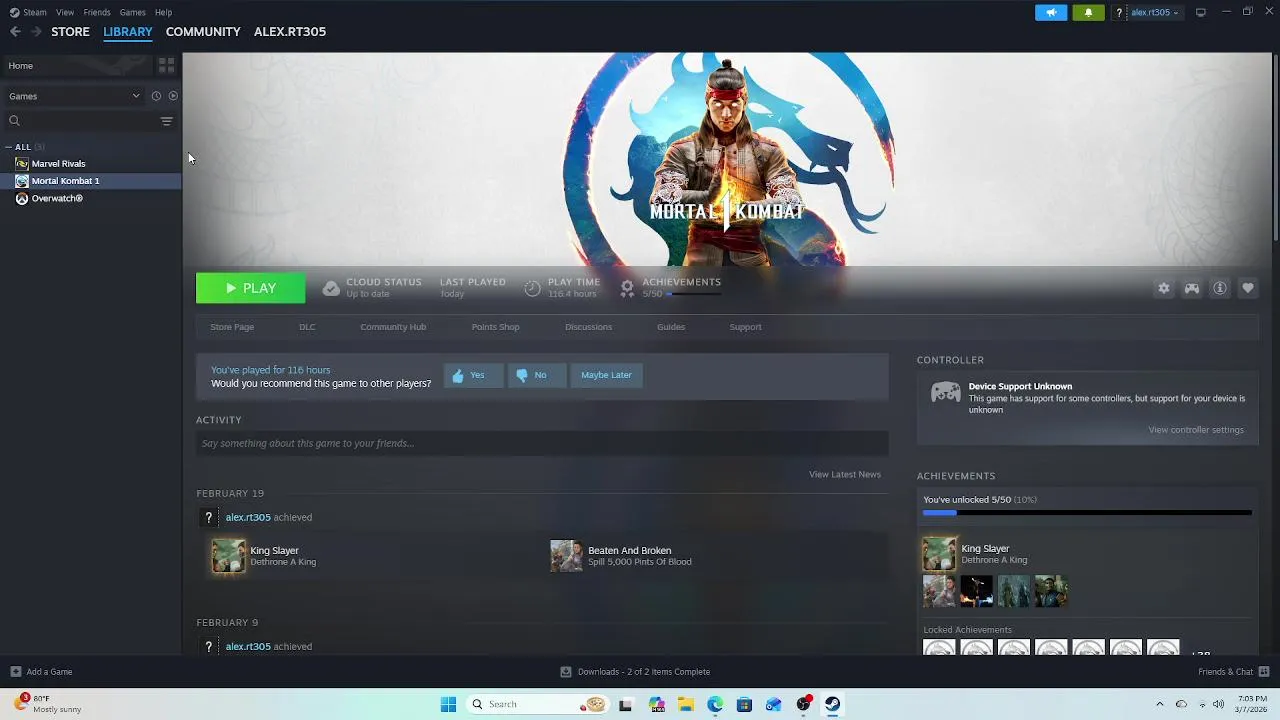The width and height of the screenshot is (1280, 720).
Task: Select Overwatch in the library list
Action: (x=90, y=198)
